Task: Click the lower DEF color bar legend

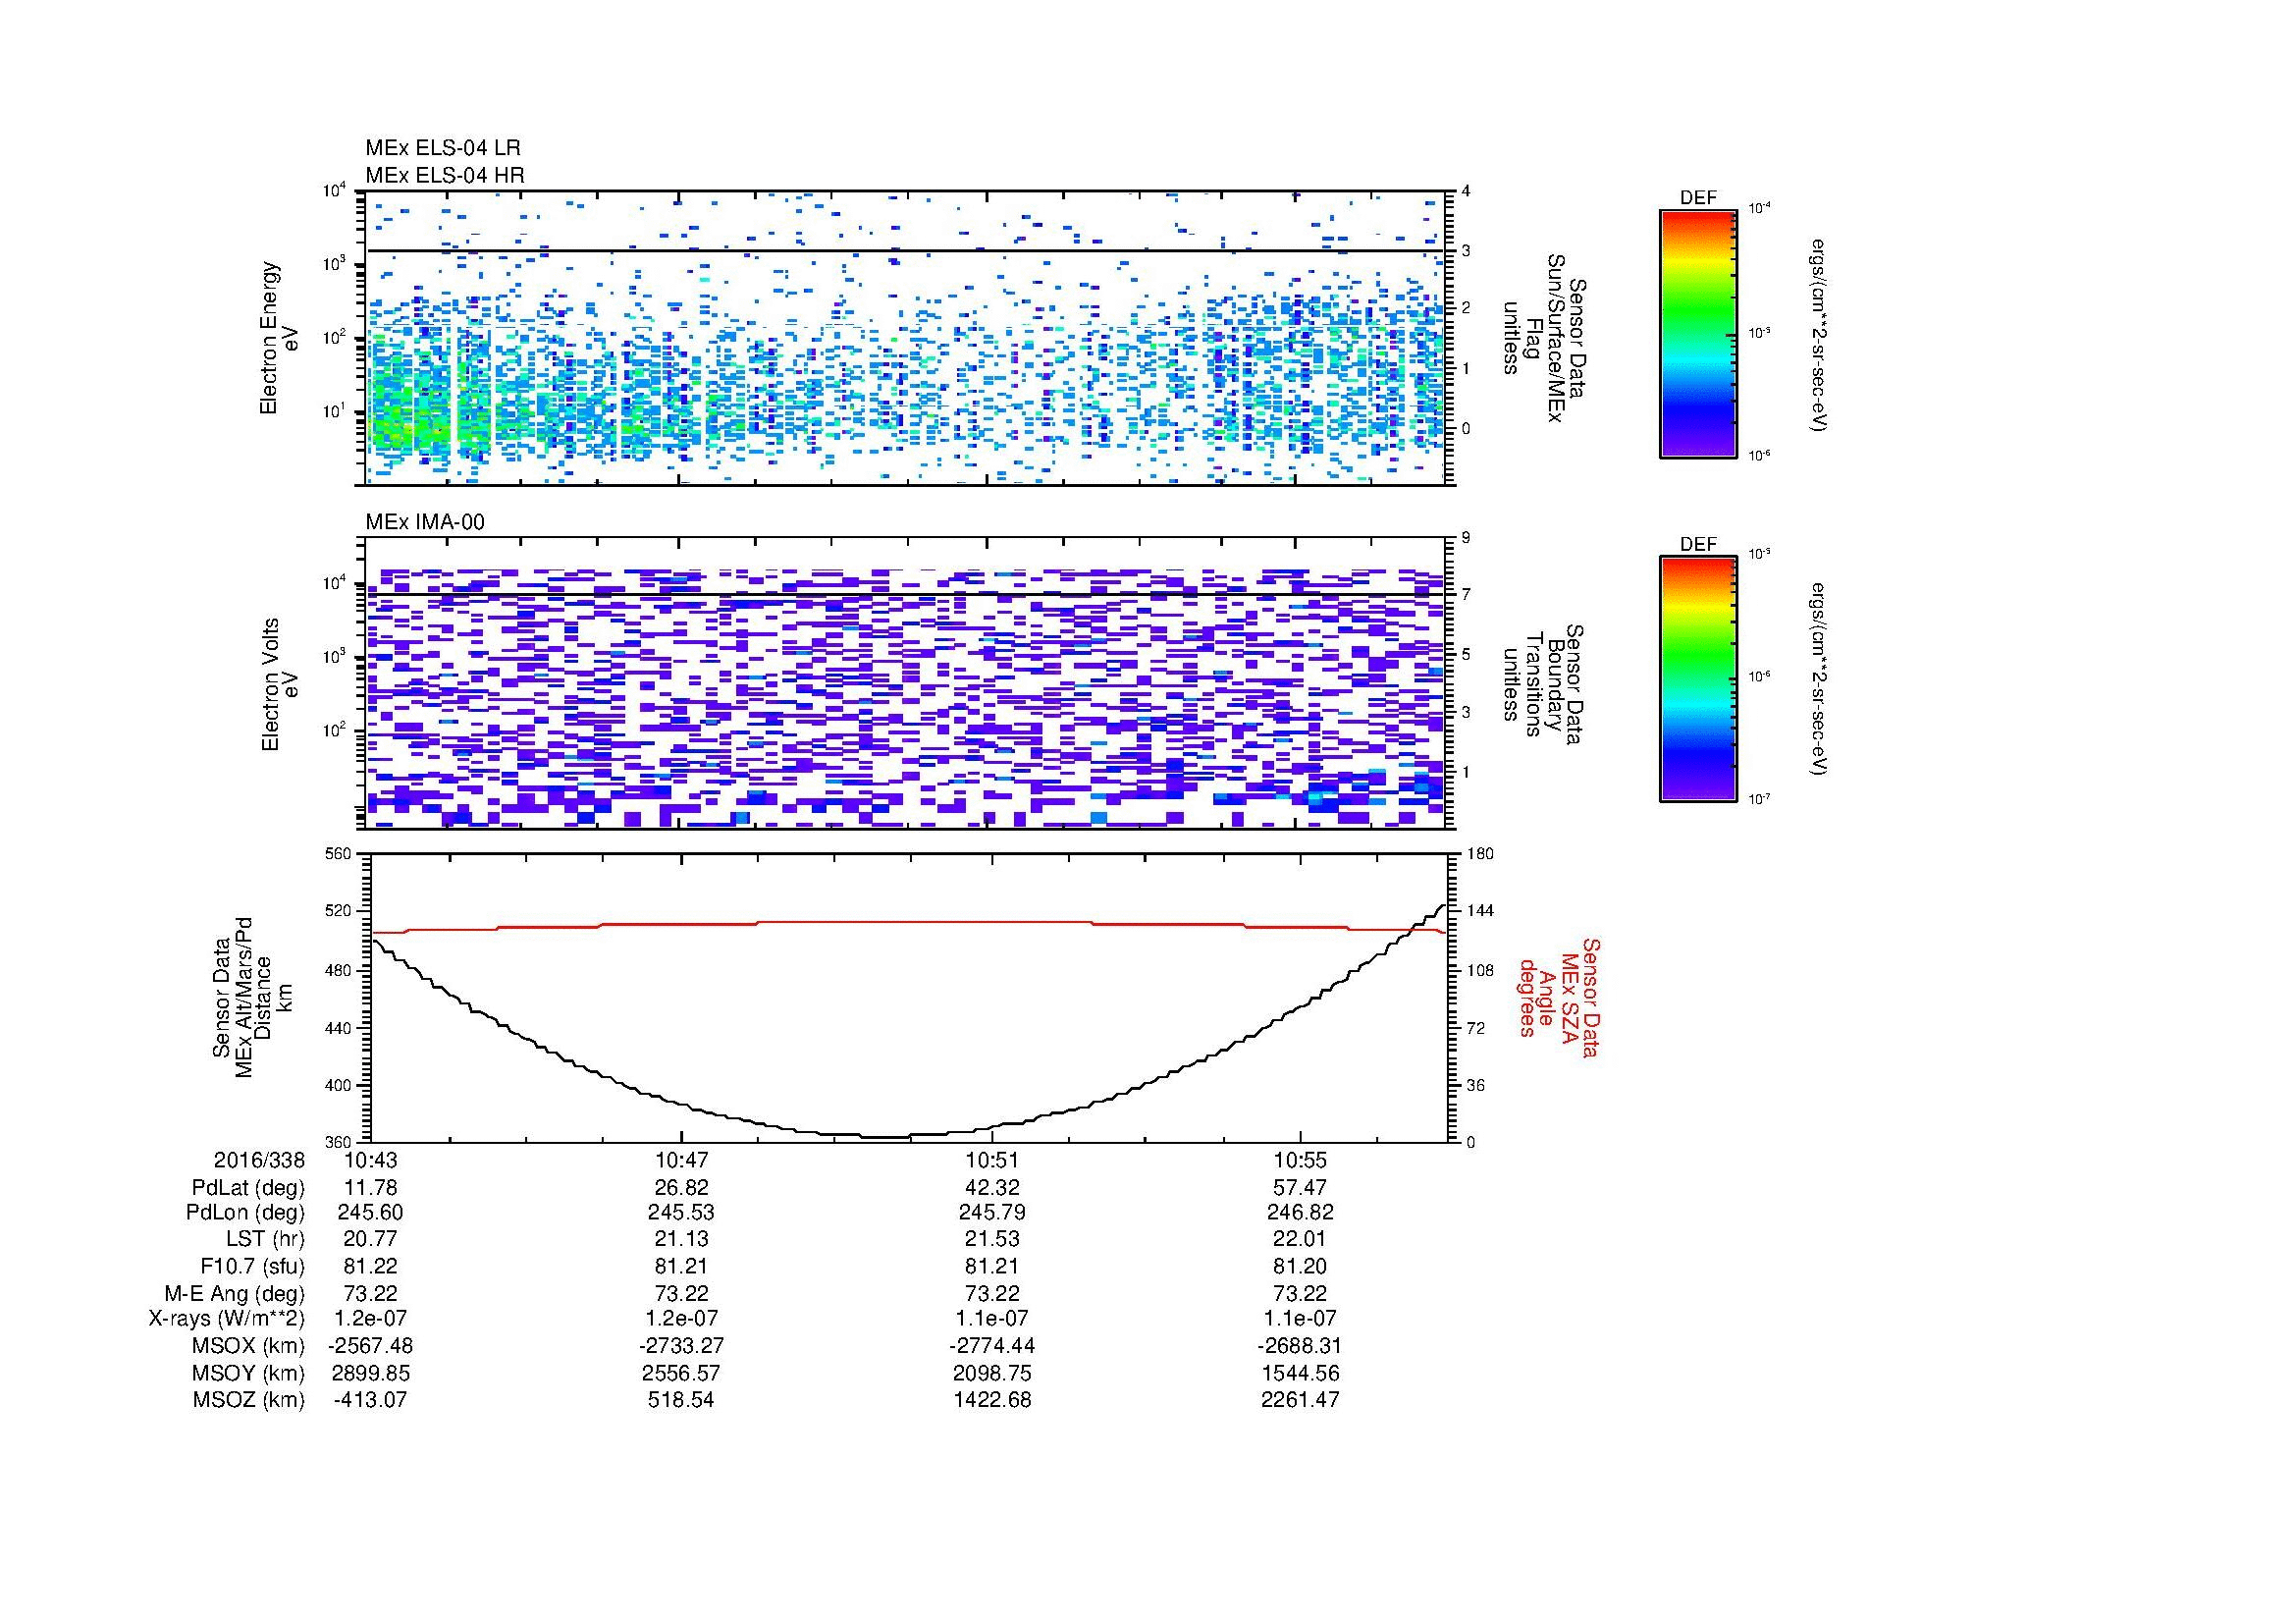Action: (x=1698, y=679)
